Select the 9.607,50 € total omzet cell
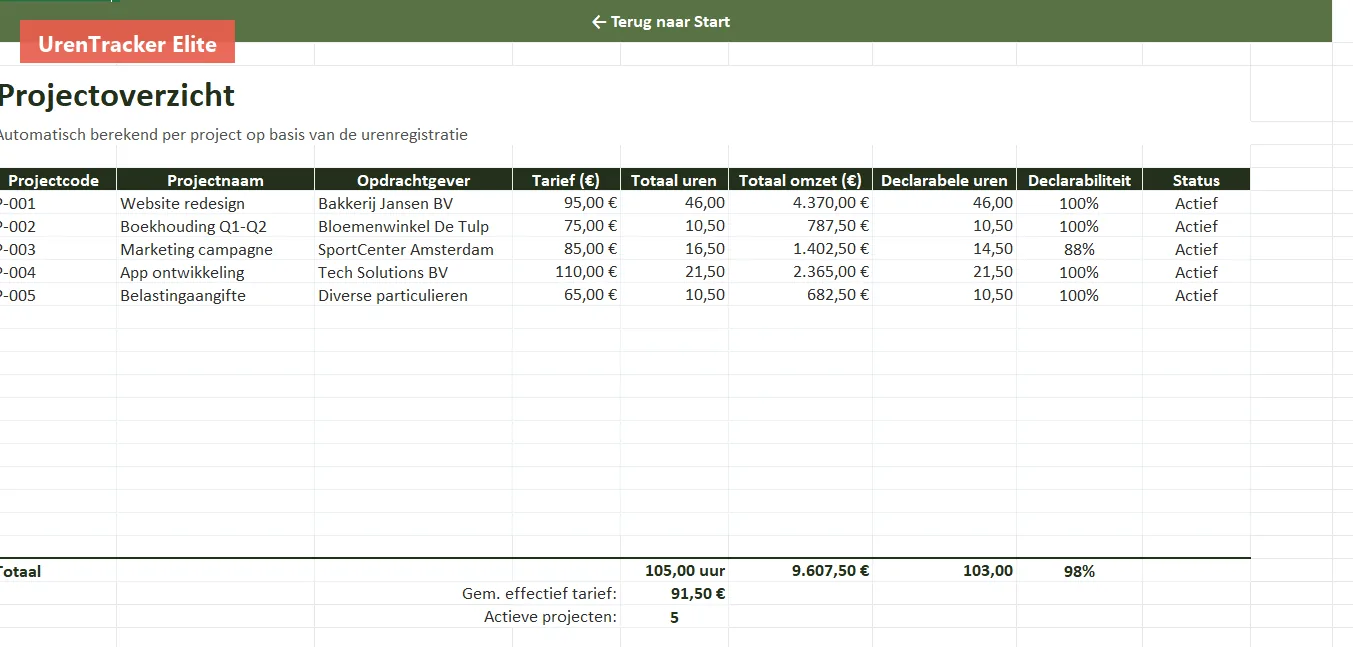 pos(800,571)
